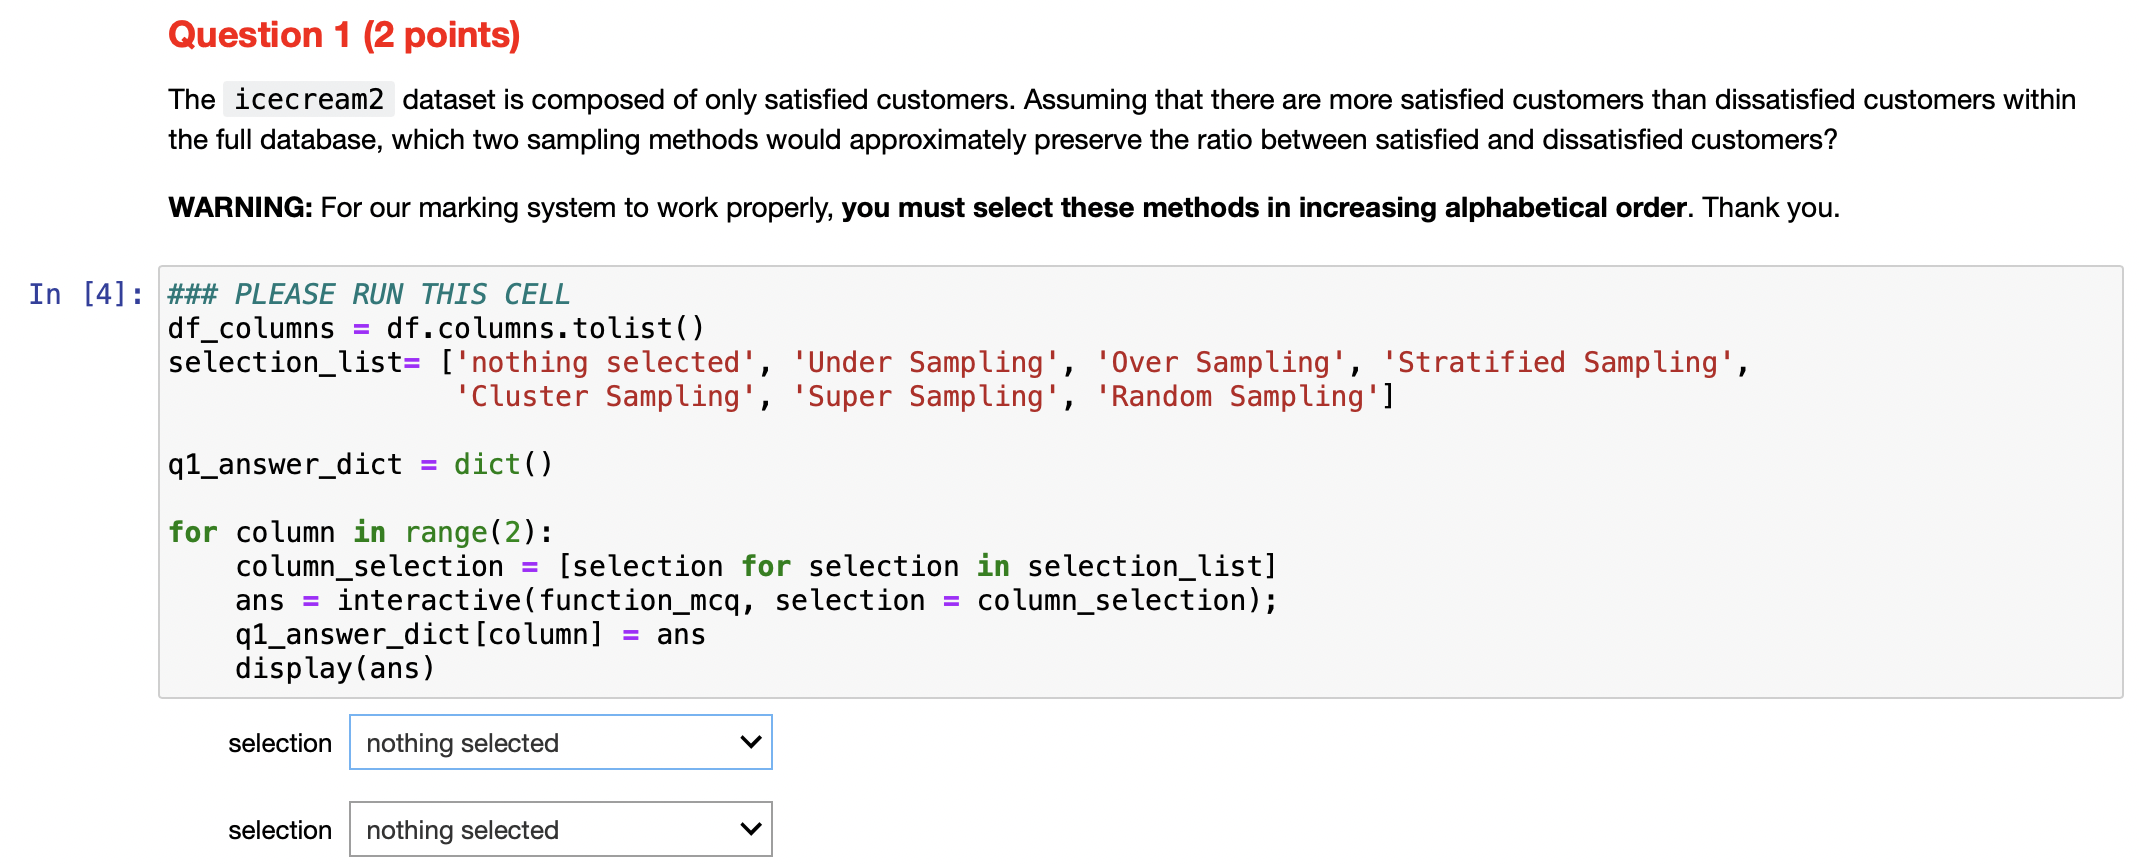Click the second 'selection' label
2139x864 pixels.
tap(280, 830)
